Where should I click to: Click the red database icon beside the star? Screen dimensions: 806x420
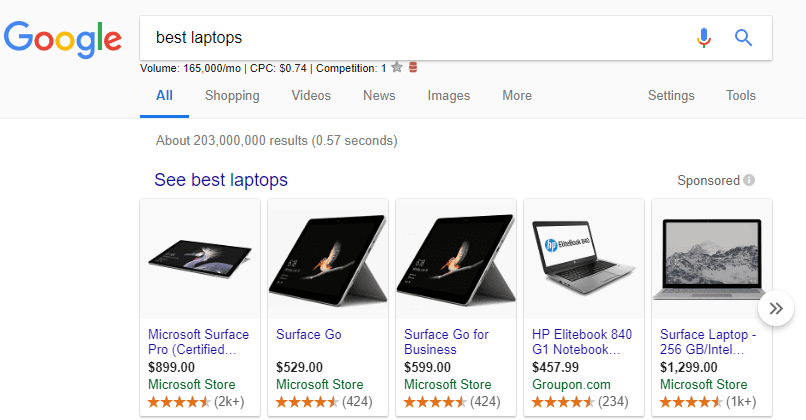(x=413, y=68)
